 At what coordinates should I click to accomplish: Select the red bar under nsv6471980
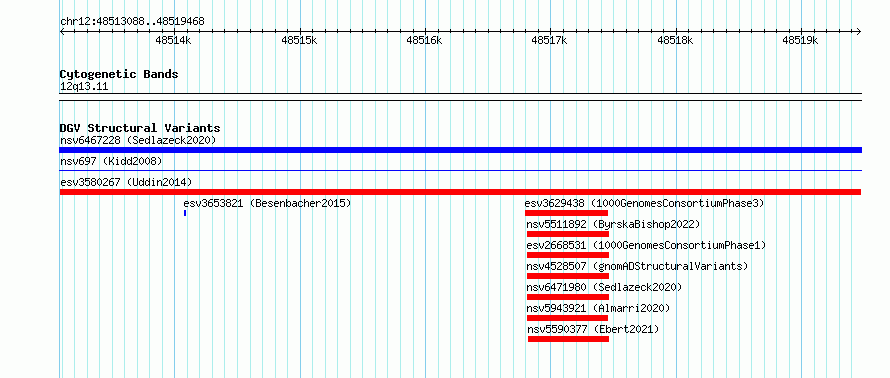(x=568, y=297)
